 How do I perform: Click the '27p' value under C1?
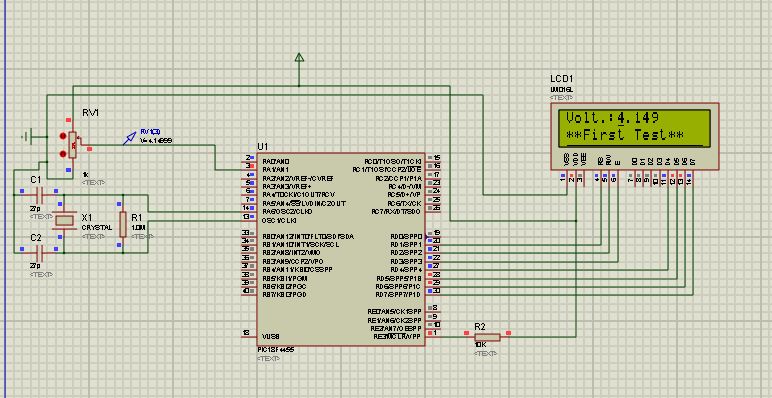34,208
